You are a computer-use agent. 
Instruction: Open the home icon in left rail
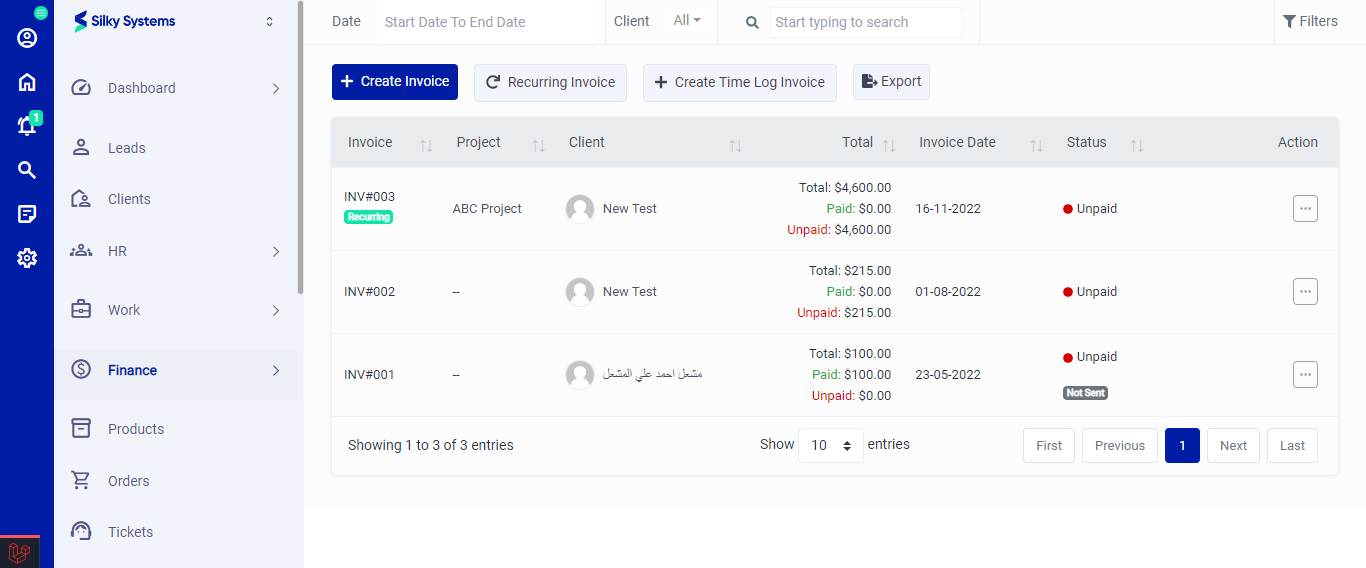click(27, 82)
